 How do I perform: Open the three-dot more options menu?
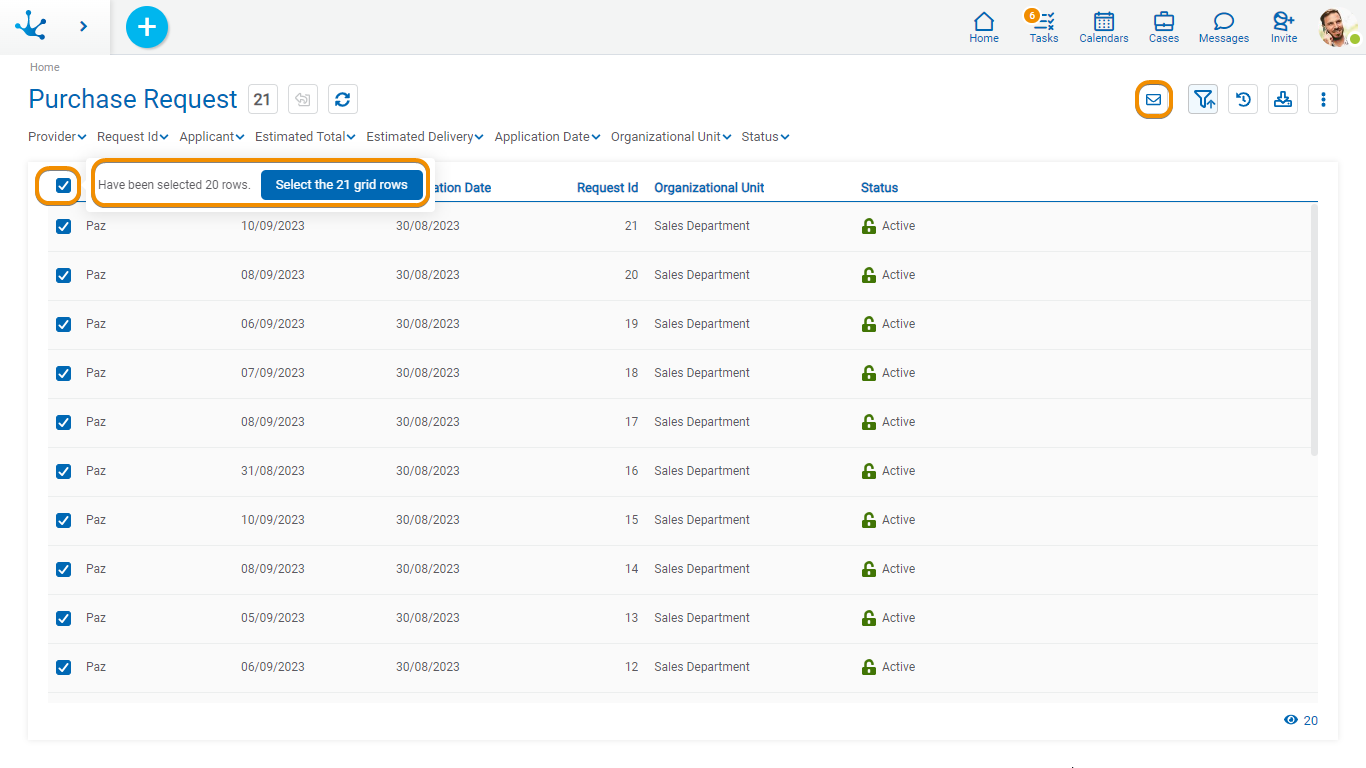click(x=1323, y=99)
